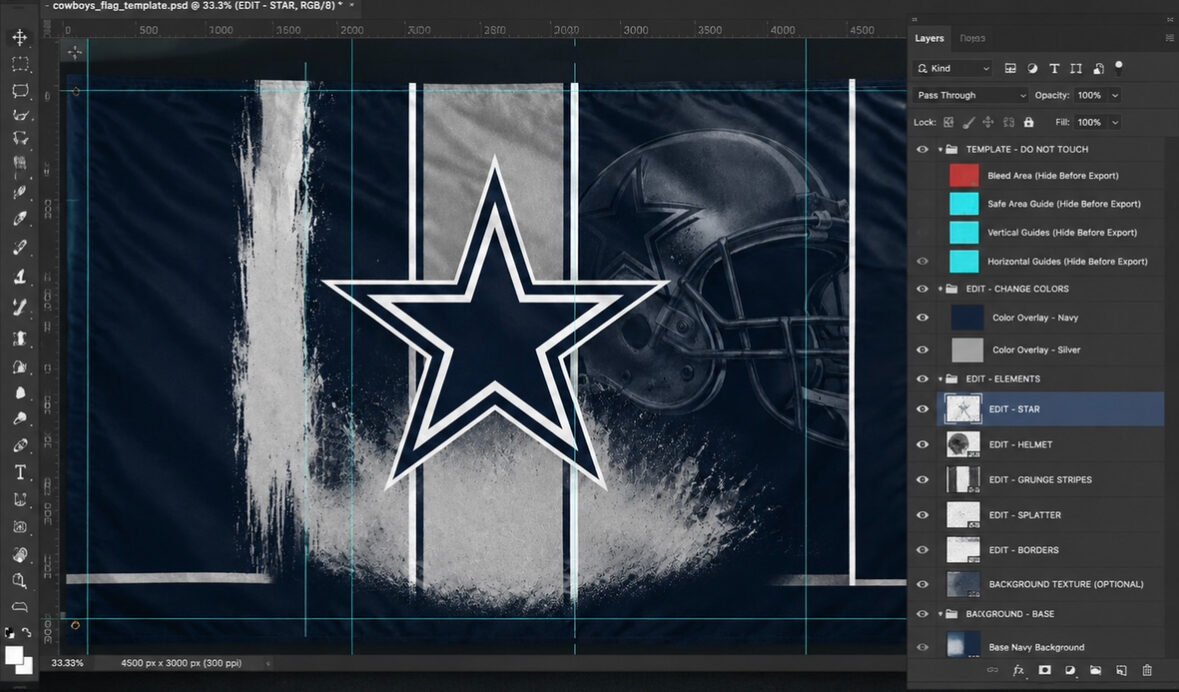Screen dimensions: 1179x692
Task: Hide the EDIT - HELMET layer
Action: click(922, 445)
